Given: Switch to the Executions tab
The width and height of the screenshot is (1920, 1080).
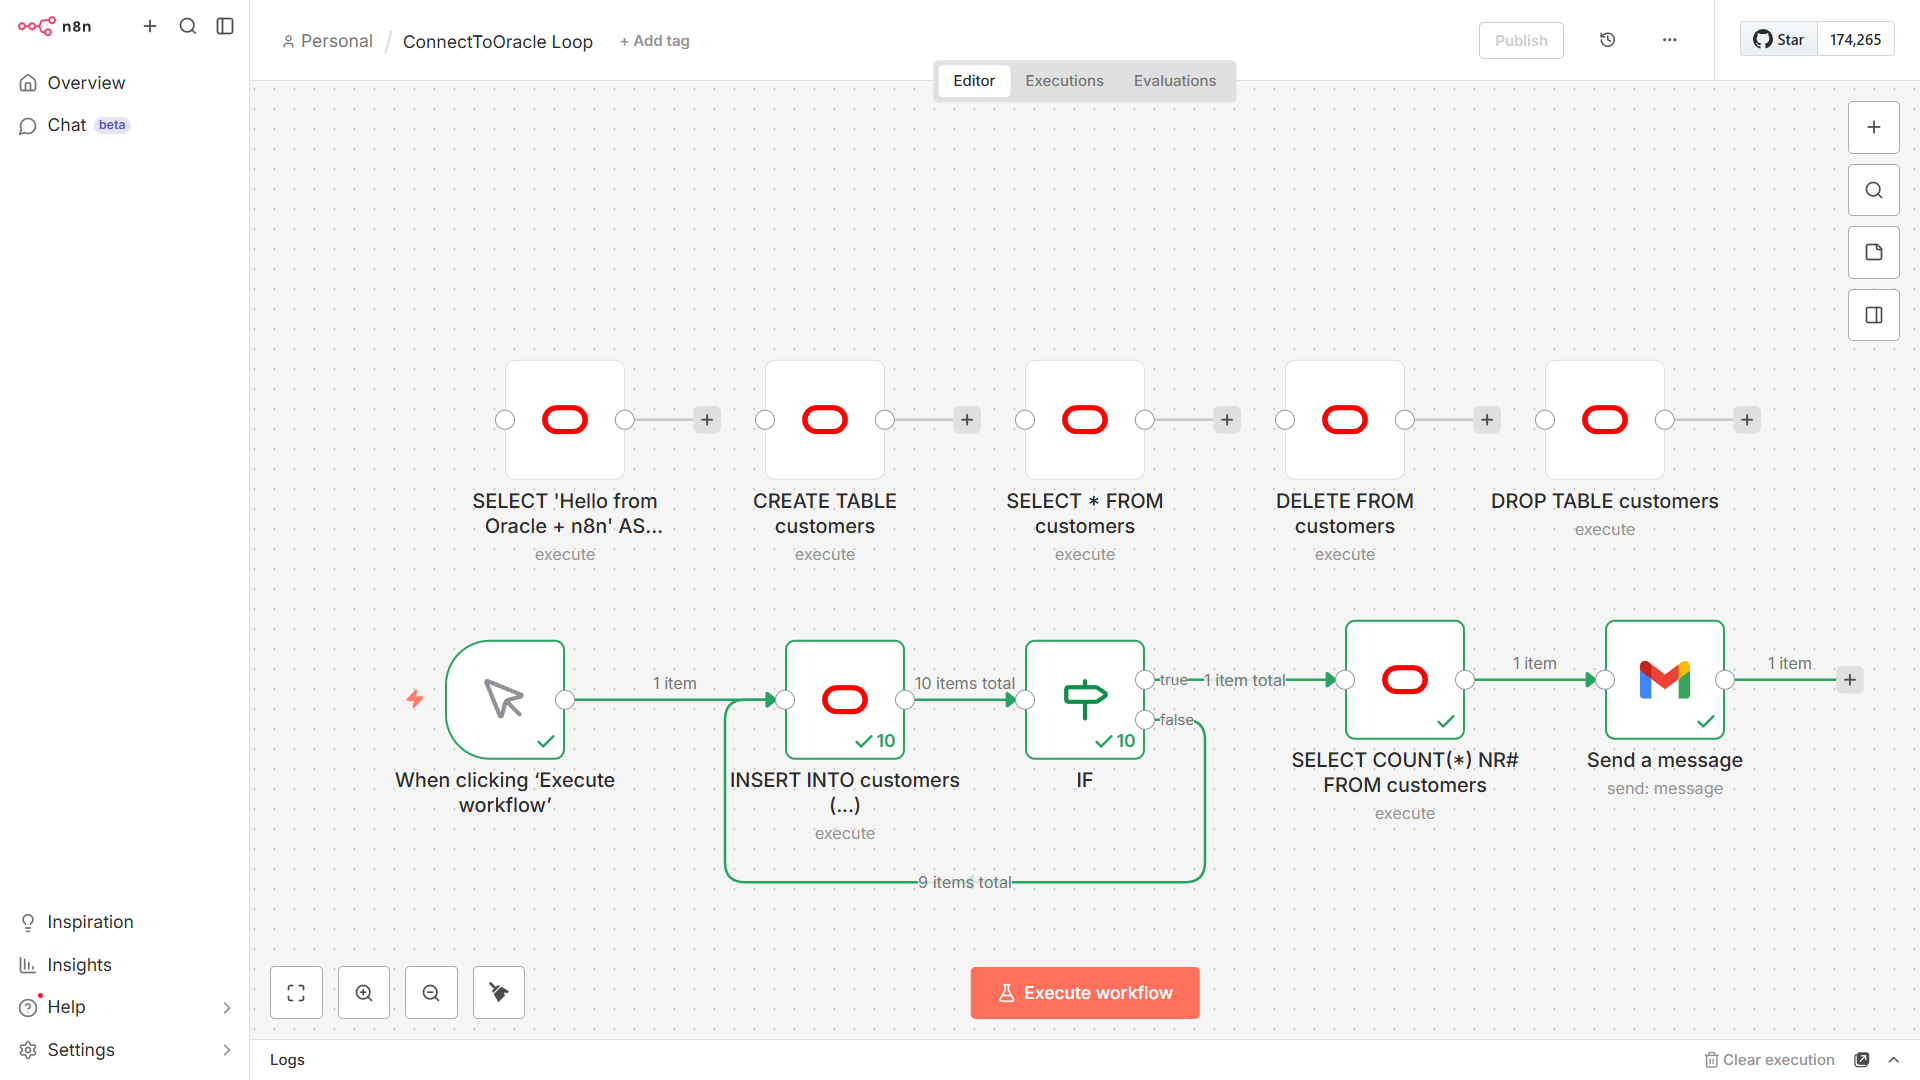Looking at the screenshot, I should 1064,81.
